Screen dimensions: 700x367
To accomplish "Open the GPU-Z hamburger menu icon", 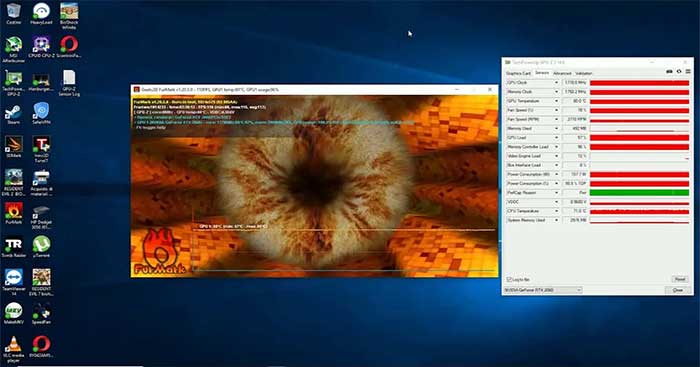I will (x=688, y=71).
